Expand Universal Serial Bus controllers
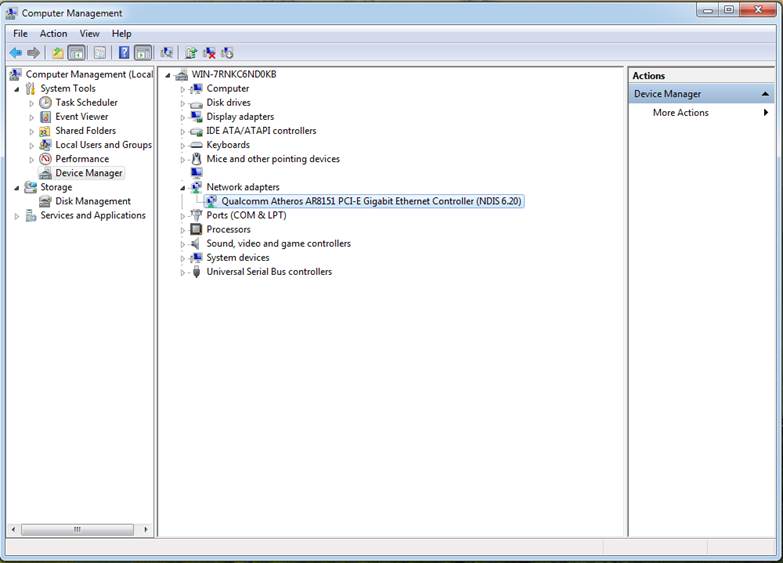Image resolution: width=783 pixels, height=563 pixels. pos(183,272)
